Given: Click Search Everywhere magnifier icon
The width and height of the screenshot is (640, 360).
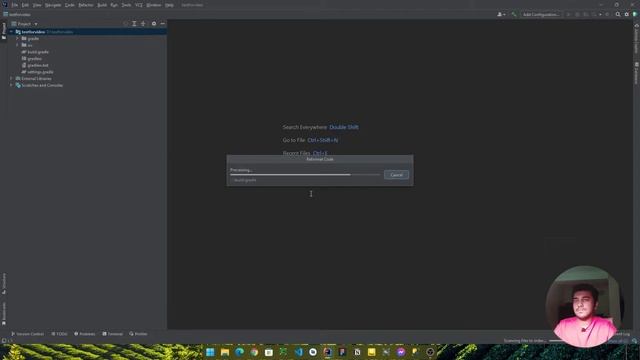Looking at the screenshot, I should [618, 14].
